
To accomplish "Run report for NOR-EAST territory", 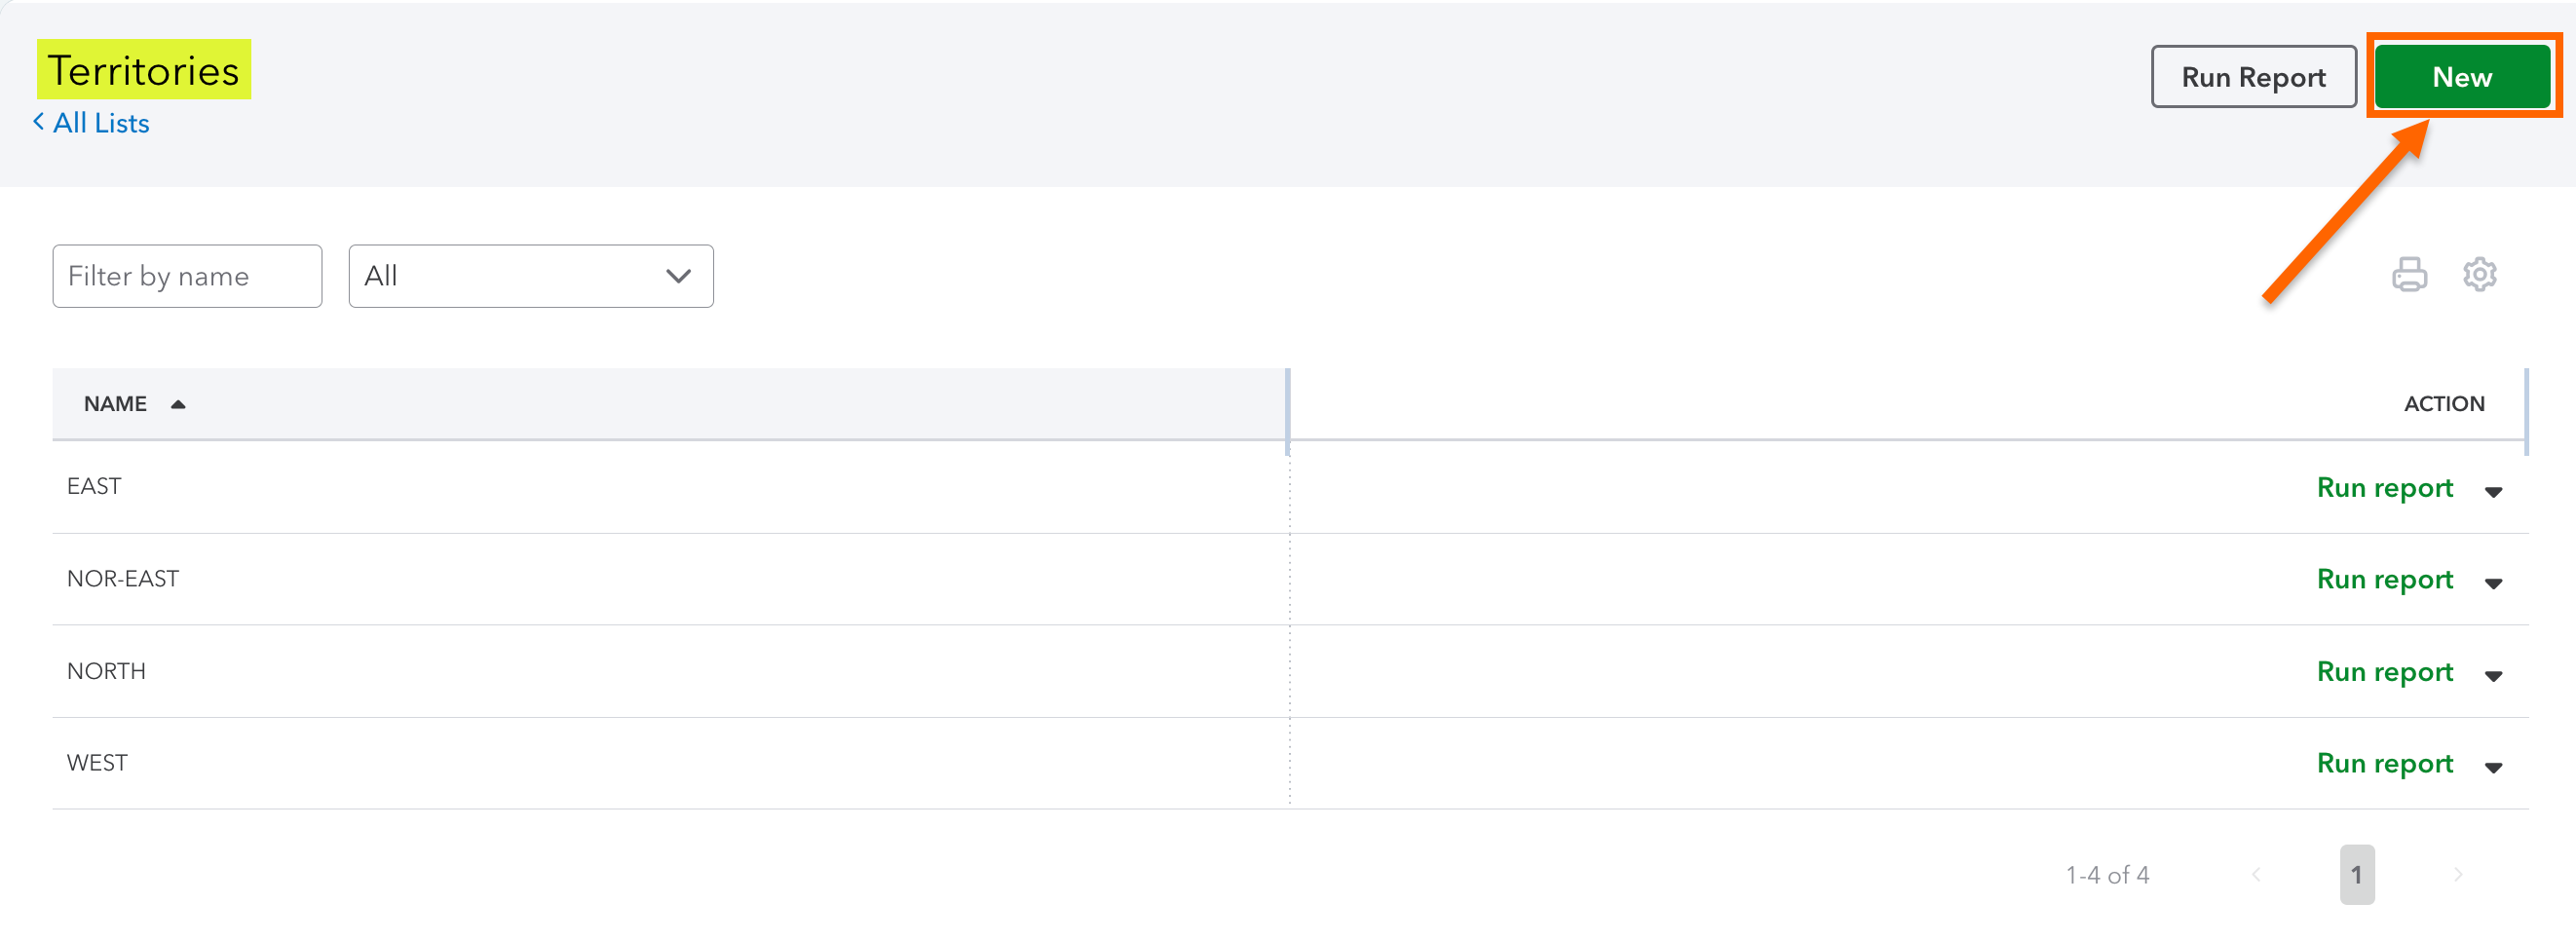I will pos(2384,579).
